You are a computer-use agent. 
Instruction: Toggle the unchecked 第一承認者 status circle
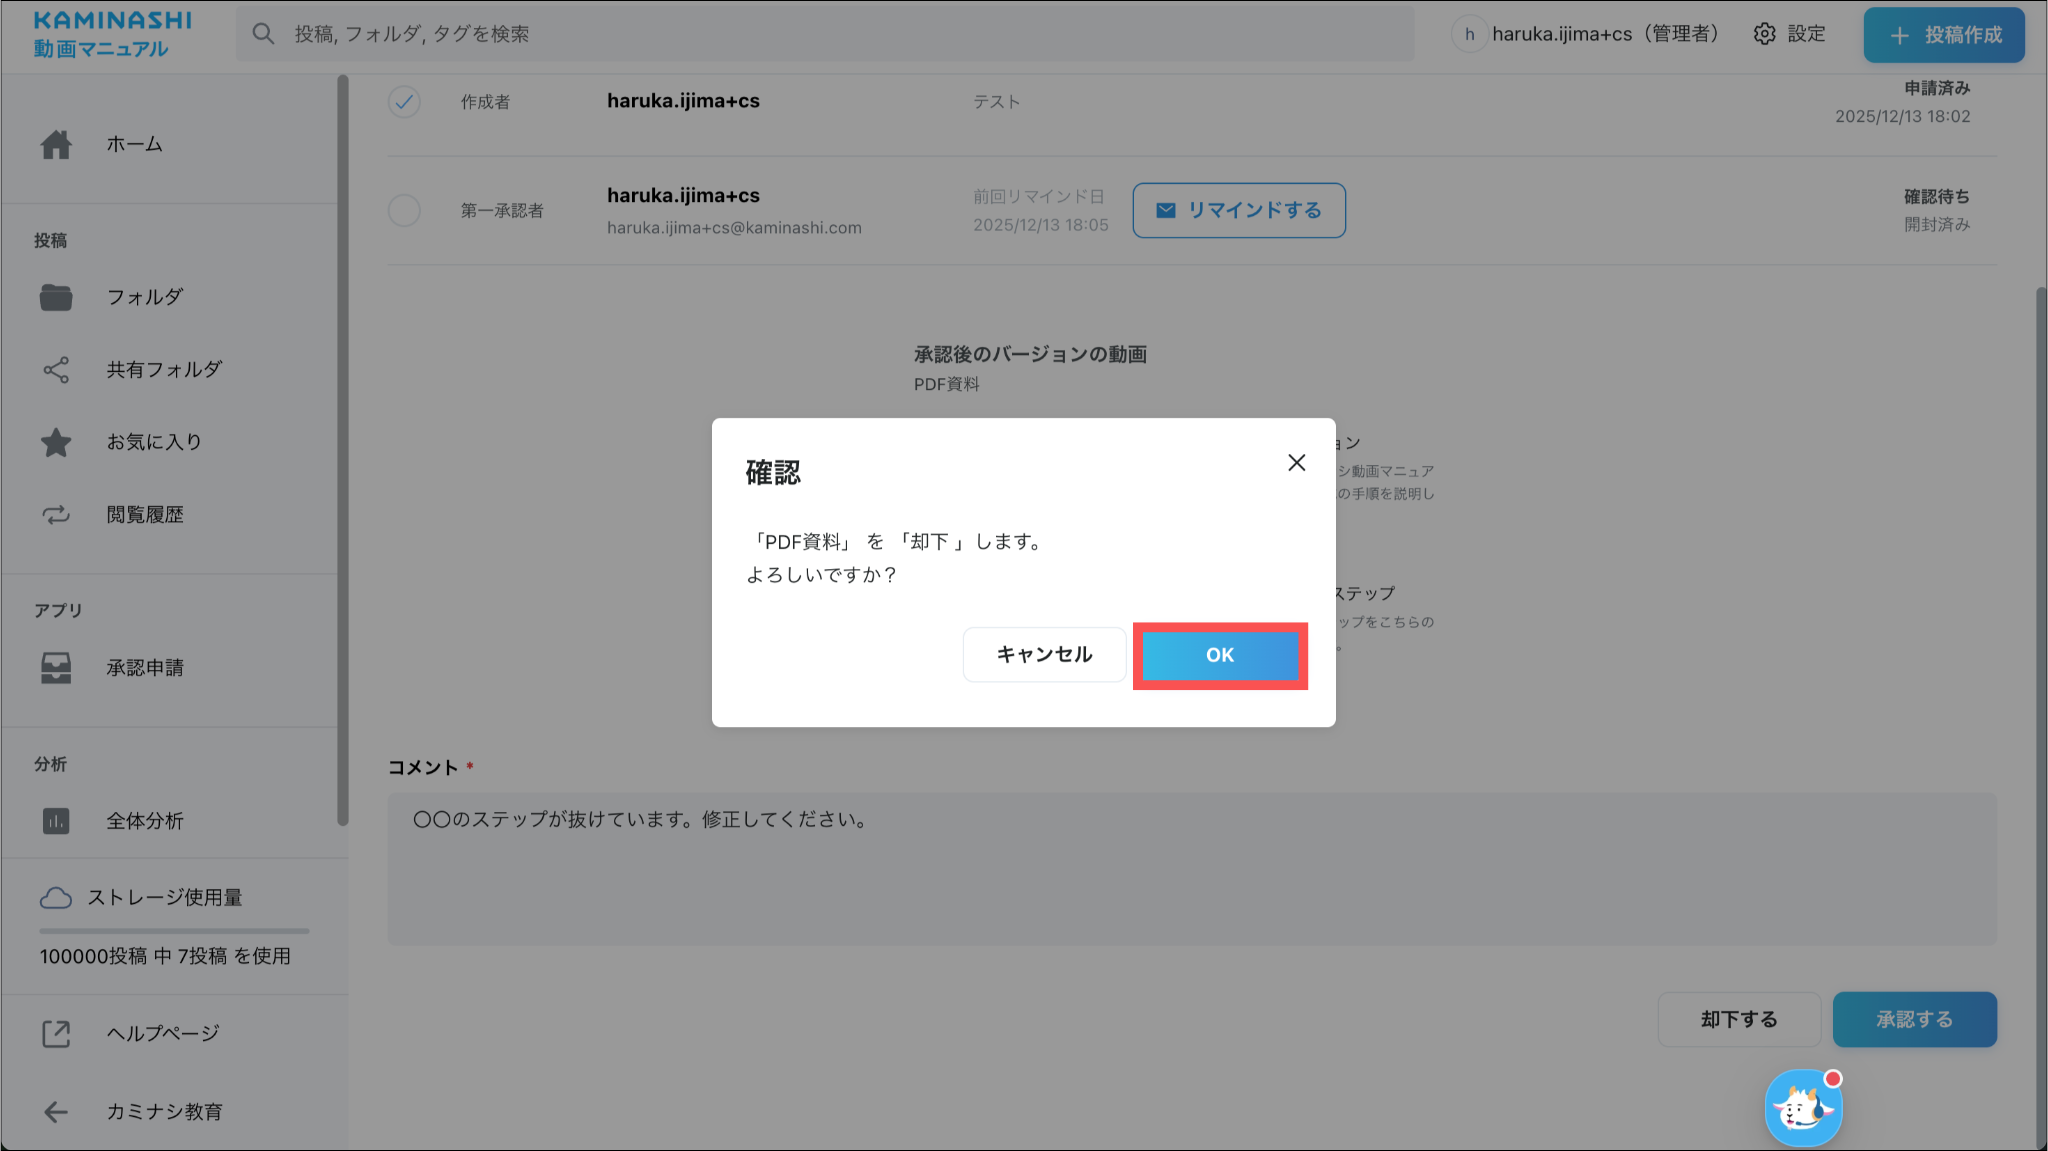pyautogui.click(x=404, y=210)
